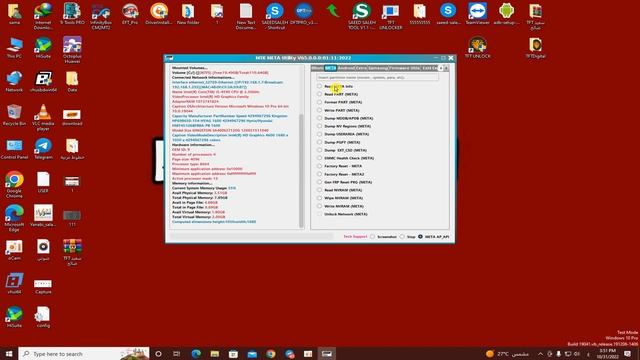
Task: Open the EFT_Pro desktop icon
Action: (130, 14)
